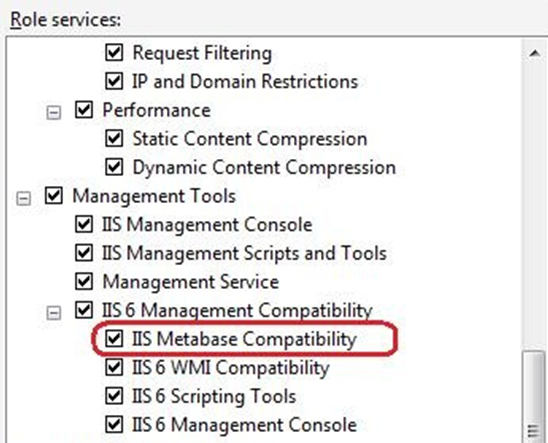The width and height of the screenshot is (548, 443).
Task: Click the scrollbar up arrow
Action: tap(534, 53)
